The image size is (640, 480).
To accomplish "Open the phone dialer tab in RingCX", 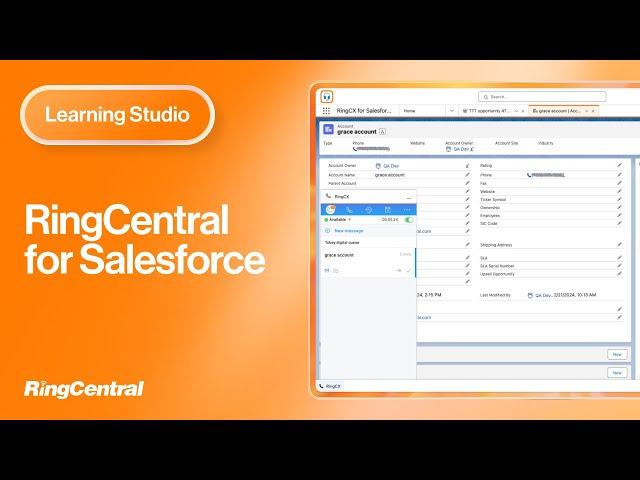I will [x=349, y=210].
